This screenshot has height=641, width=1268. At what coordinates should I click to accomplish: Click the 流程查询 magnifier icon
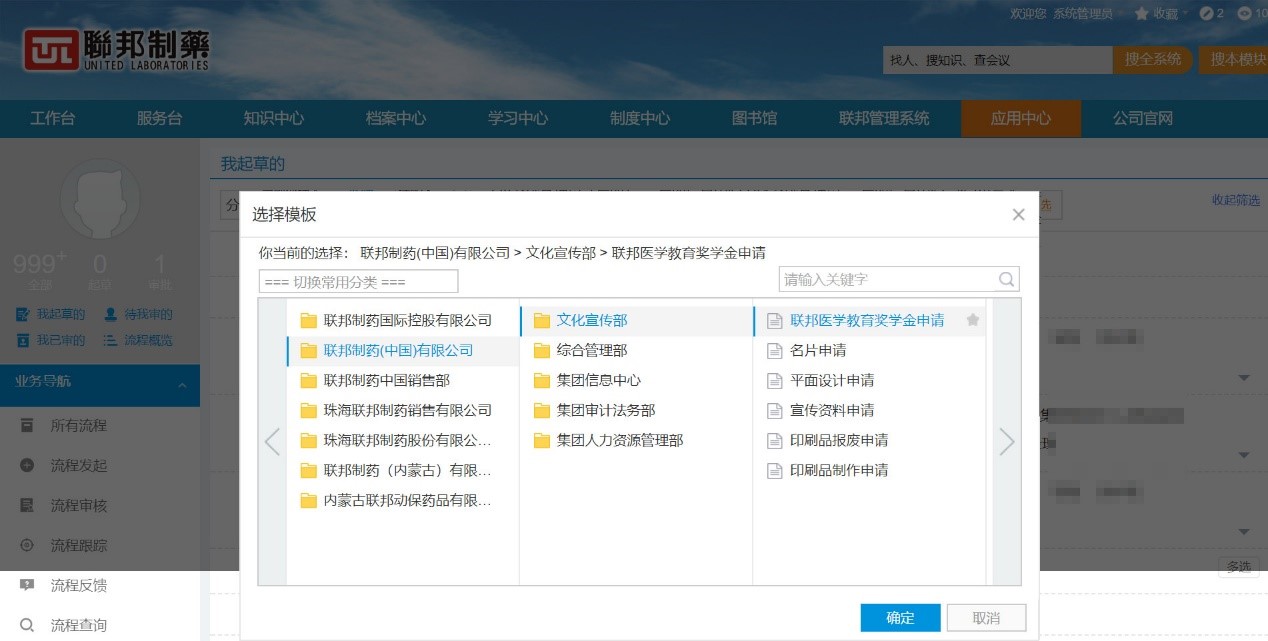[x=27, y=626]
